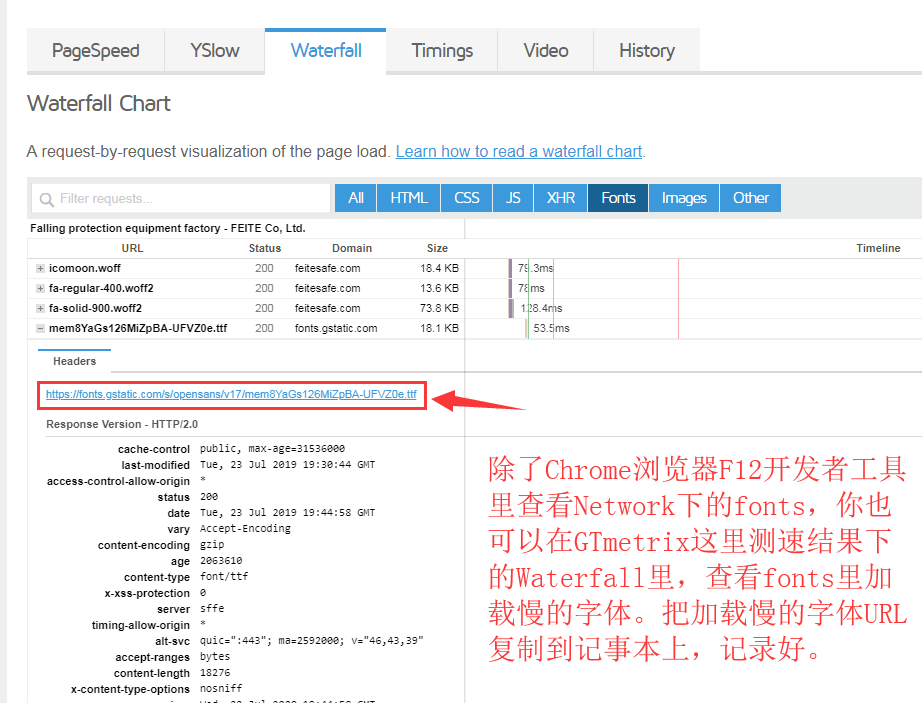Image resolution: width=922 pixels, height=703 pixels.
Task: Click the 53.5ms timeline bar for the ttf font
Action: tap(527, 329)
